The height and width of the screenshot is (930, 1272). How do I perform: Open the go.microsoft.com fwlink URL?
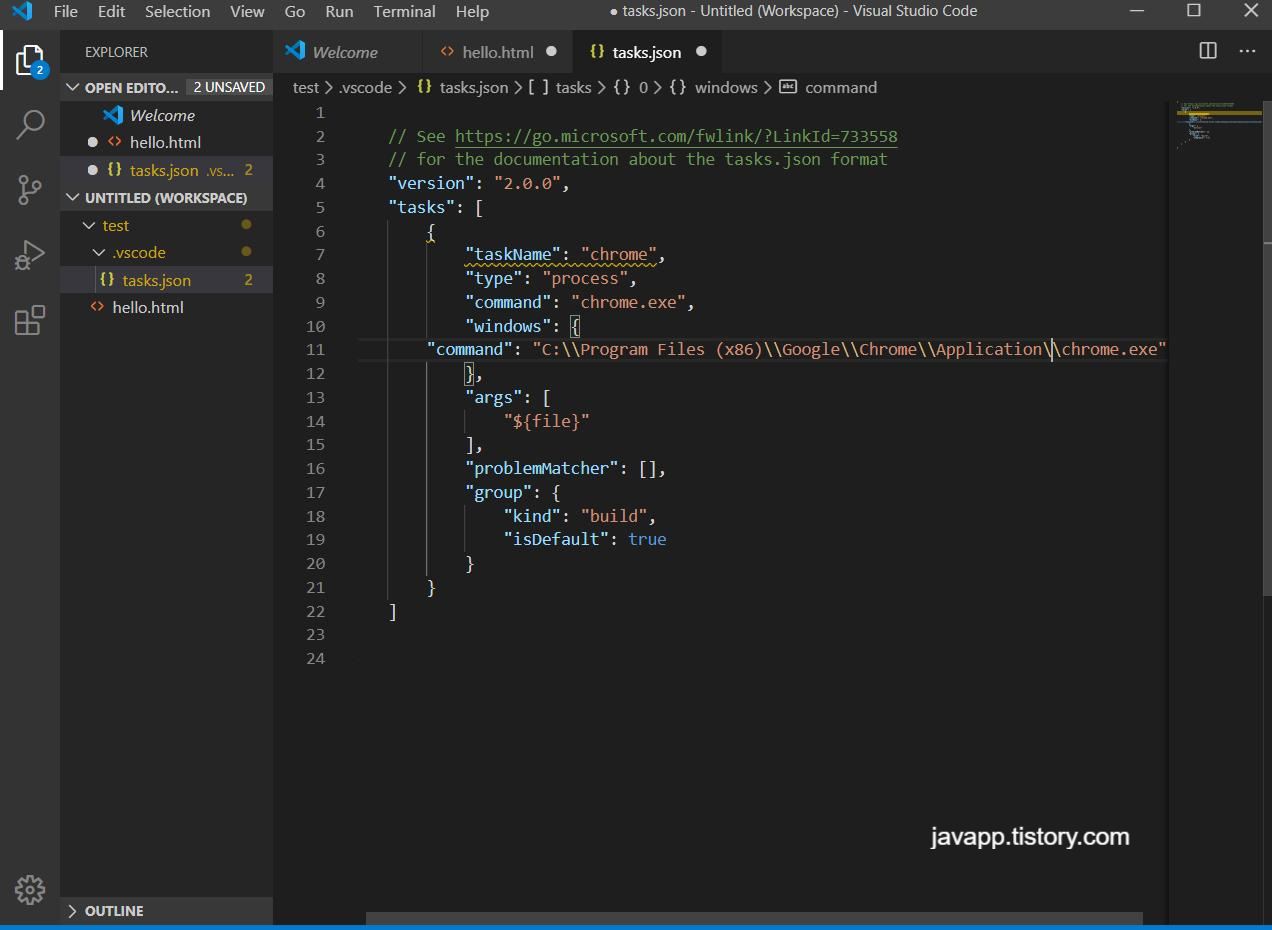pyautogui.click(x=676, y=136)
